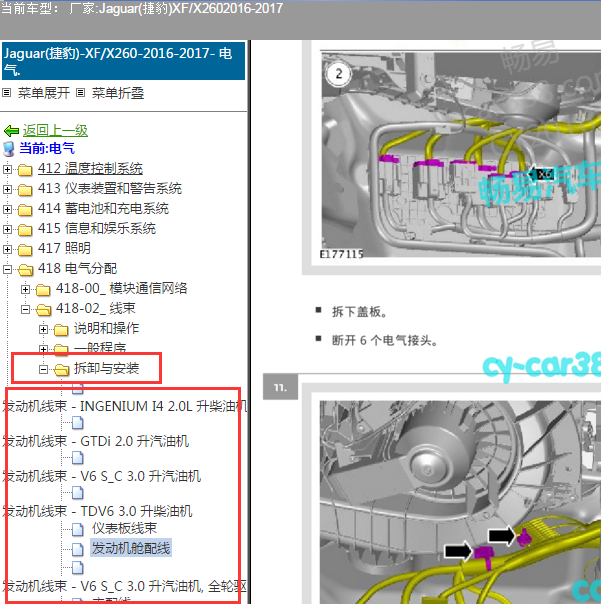Collapse the 拆卸与安装 node

(43, 369)
